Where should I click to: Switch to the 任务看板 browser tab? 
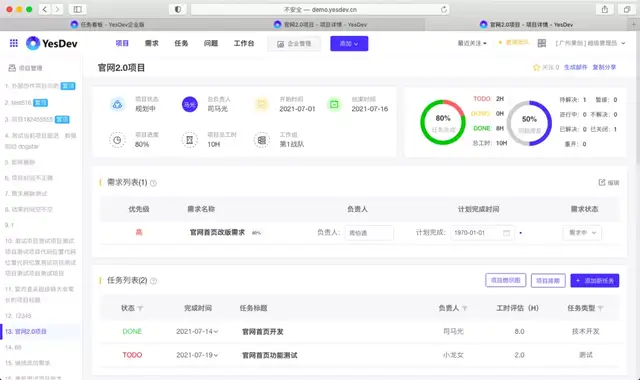pyautogui.click(x=107, y=24)
